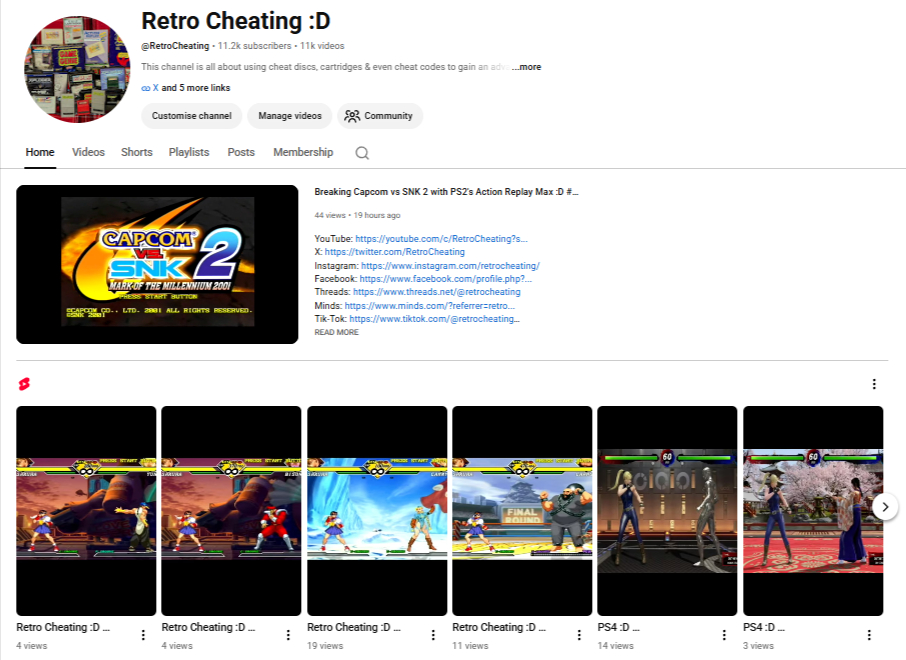This screenshot has height=660, width=906.
Task: Open title of the 19 views short
Action: 354,627
